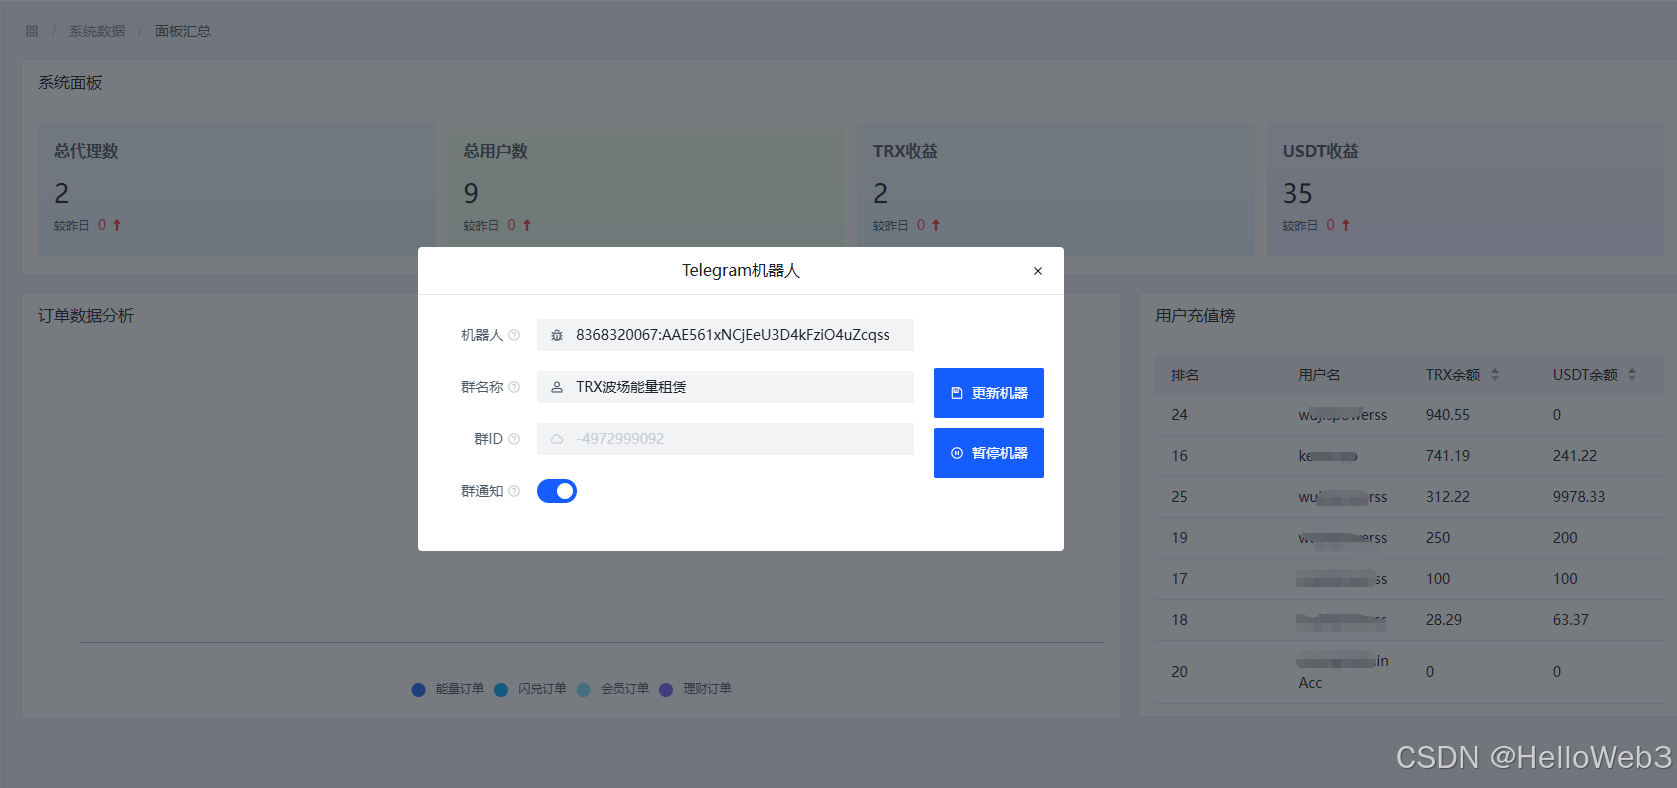Select 面板汇总 breadcrumb item
1677x788 pixels.
click(183, 31)
